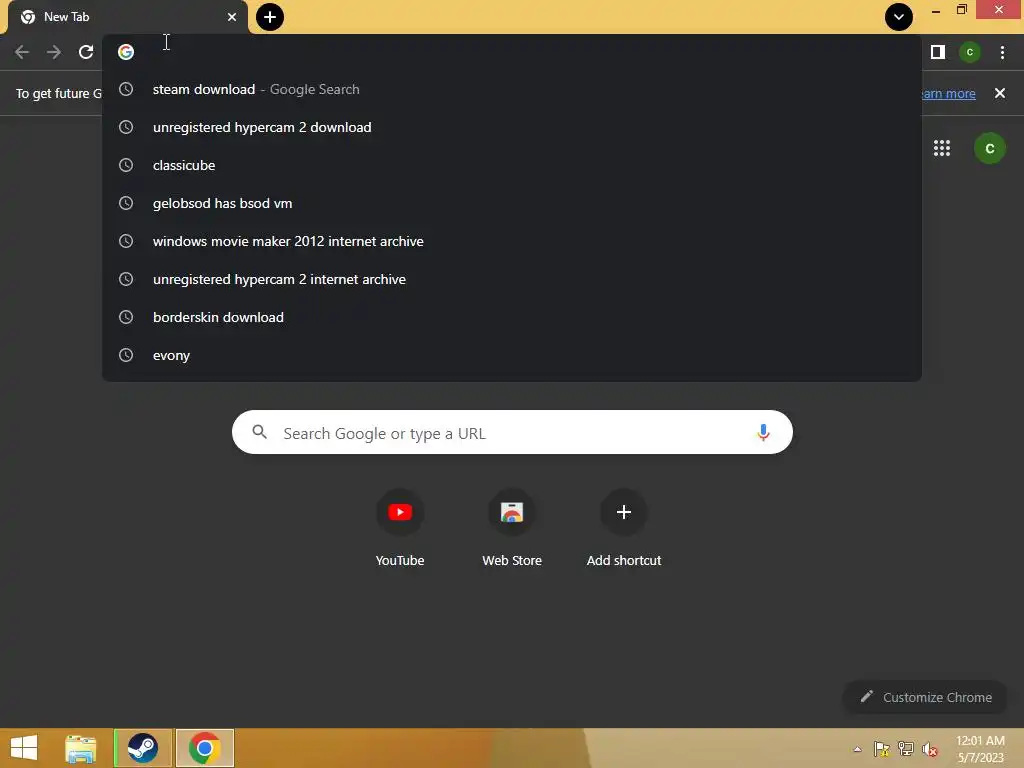
Task: Click the browser forward arrow
Action: coord(54,52)
